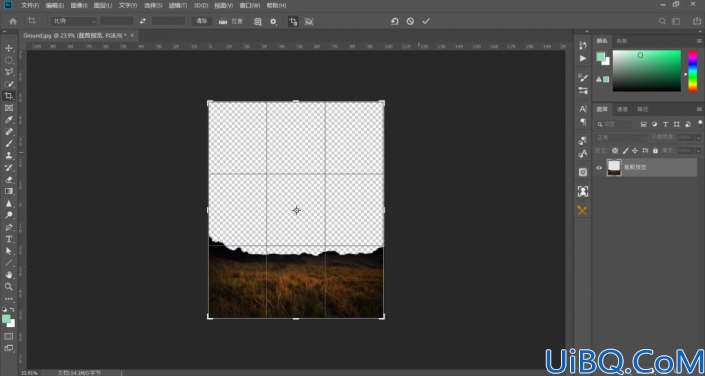Pick a color in the color field
Screen dimensions: 705x376
[647, 71]
